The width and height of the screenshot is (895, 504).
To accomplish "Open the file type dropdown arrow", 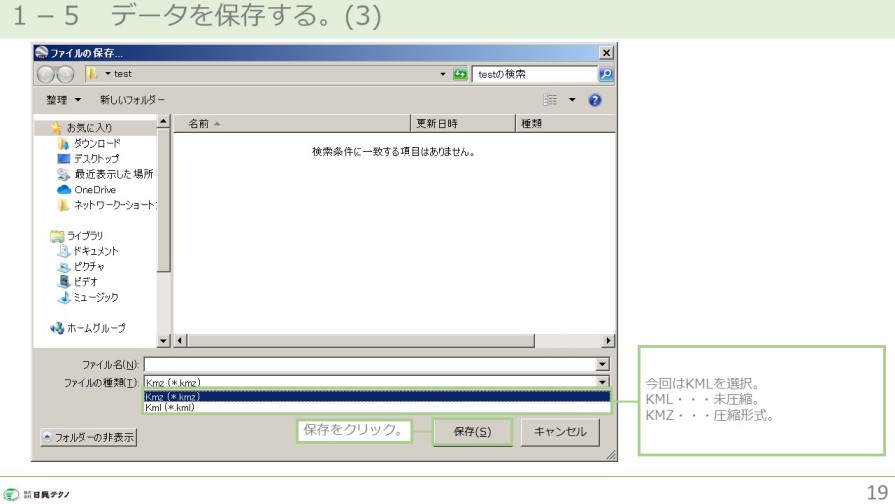I will (x=603, y=382).
